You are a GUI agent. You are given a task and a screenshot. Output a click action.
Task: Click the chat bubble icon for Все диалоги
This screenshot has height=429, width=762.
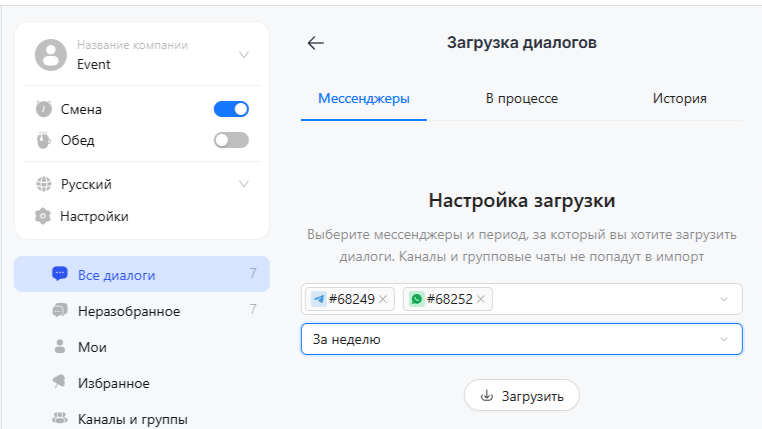[59, 274]
